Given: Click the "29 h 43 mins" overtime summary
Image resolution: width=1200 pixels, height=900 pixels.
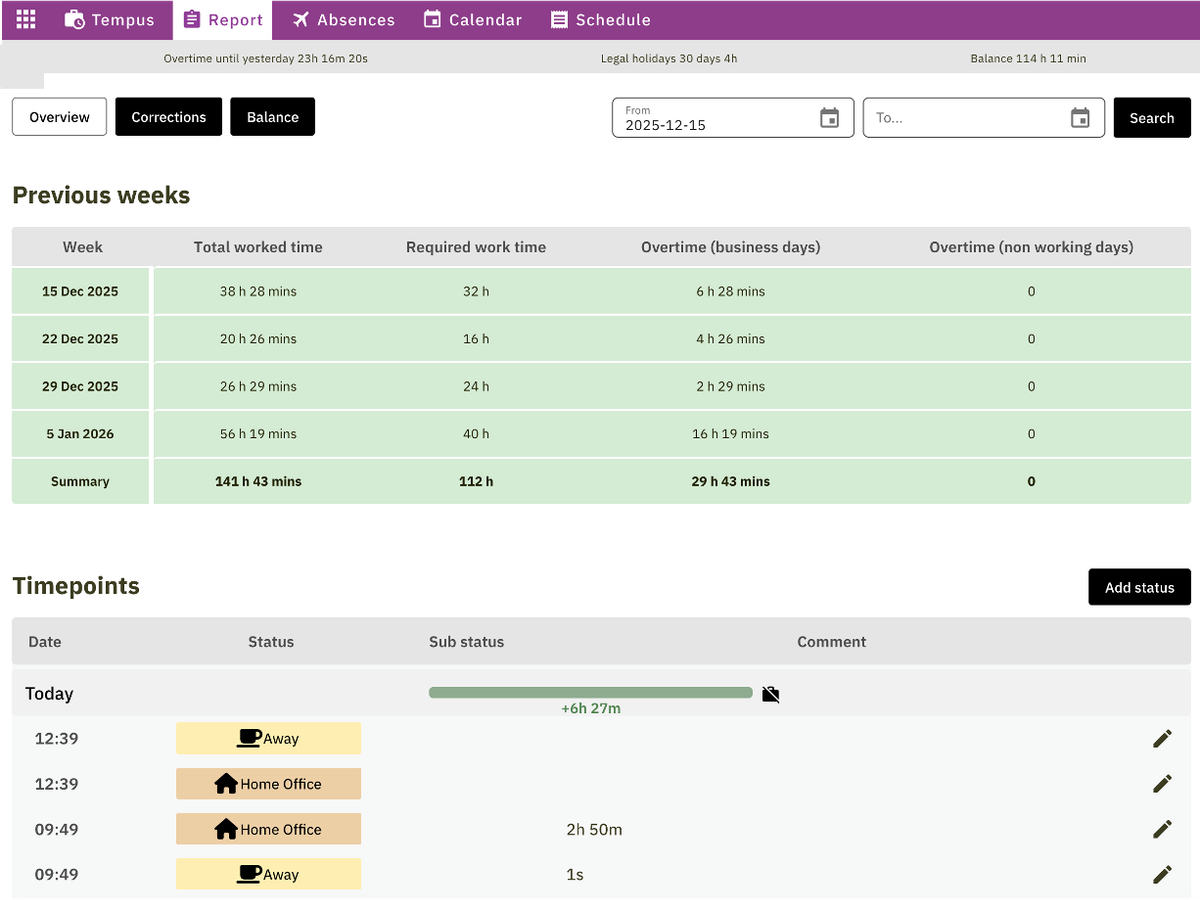Looking at the screenshot, I should click(731, 481).
